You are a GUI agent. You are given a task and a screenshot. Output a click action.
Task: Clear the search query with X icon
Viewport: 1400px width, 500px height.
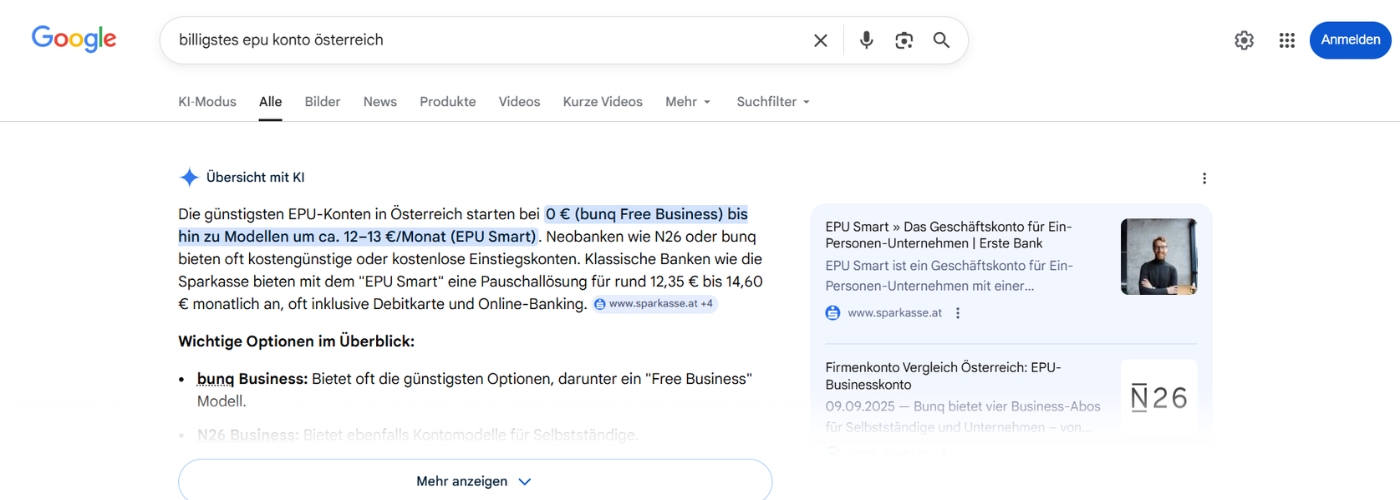pyautogui.click(x=820, y=40)
